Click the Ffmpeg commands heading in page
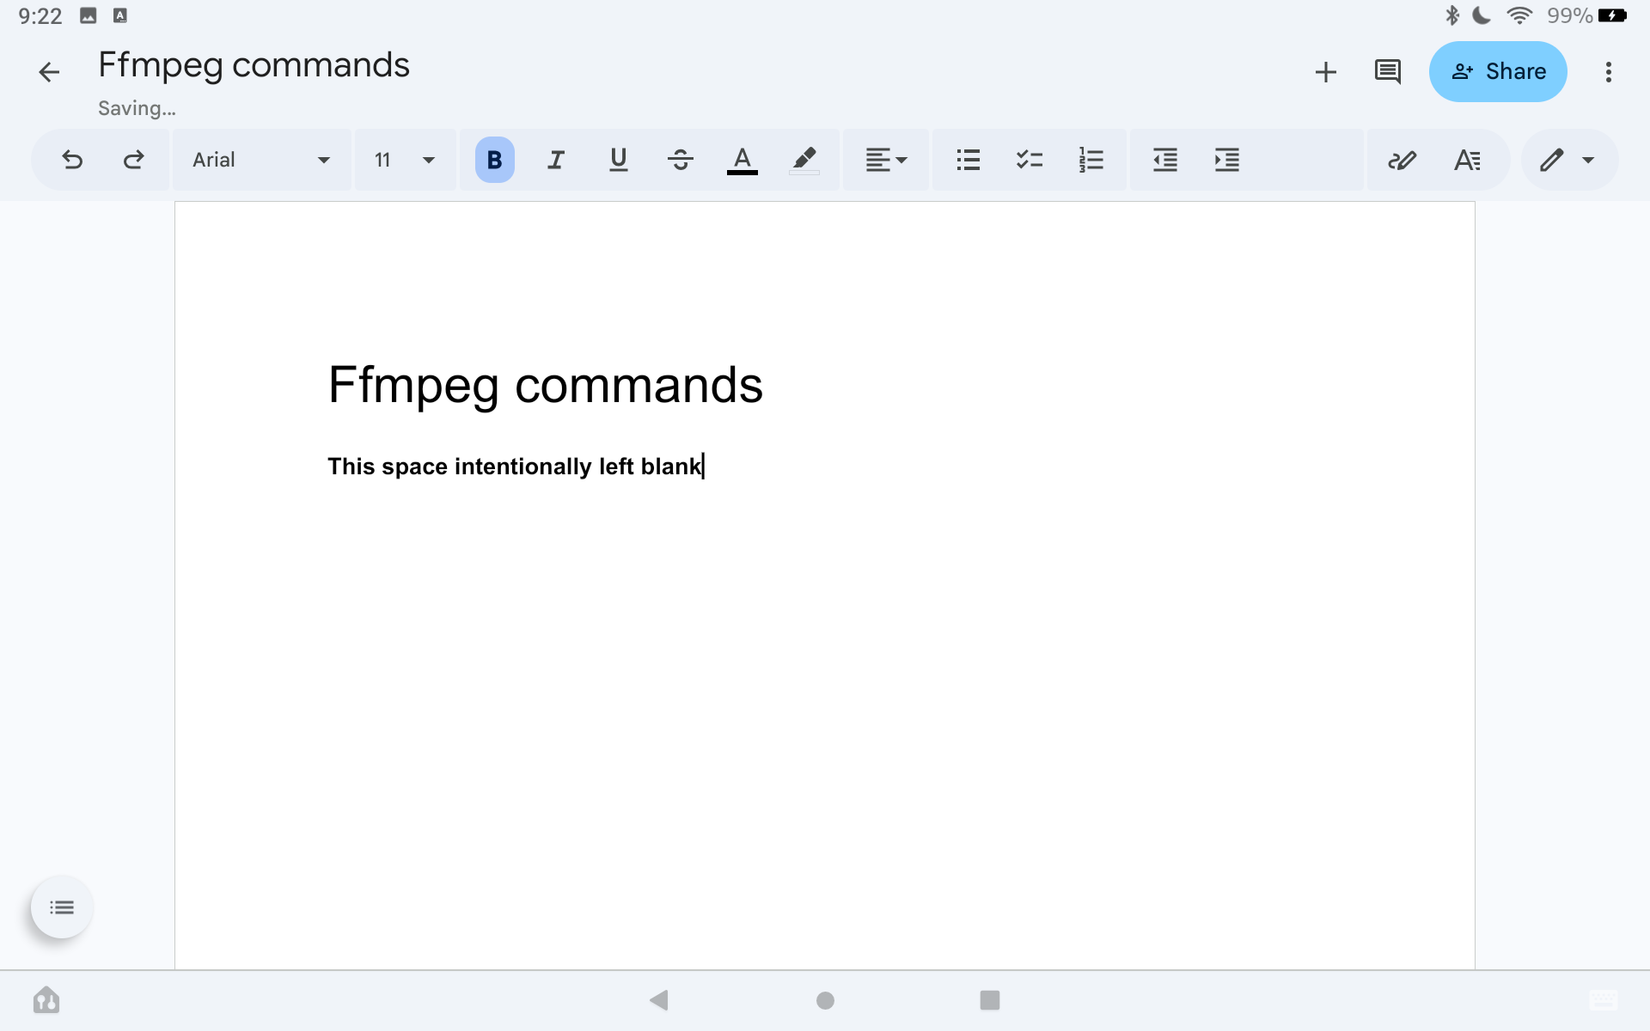1650x1031 pixels. pyautogui.click(x=545, y=386)
